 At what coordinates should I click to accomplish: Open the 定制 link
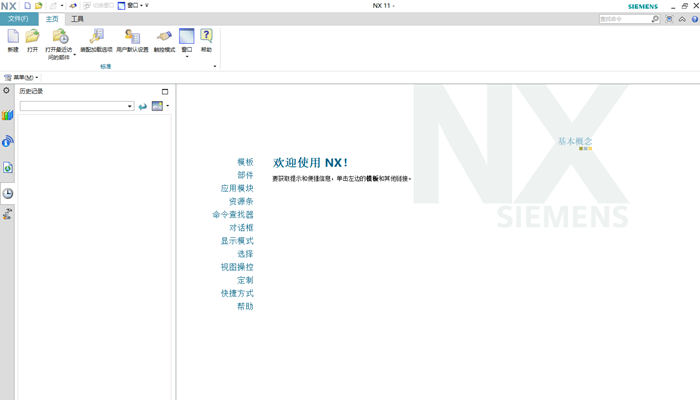pyautogui.click(x=245, y=280)
